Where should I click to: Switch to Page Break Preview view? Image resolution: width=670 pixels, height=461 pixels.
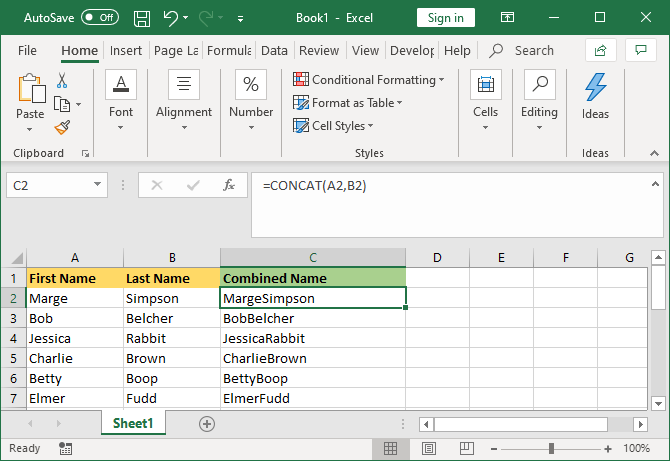pos(466,449)
